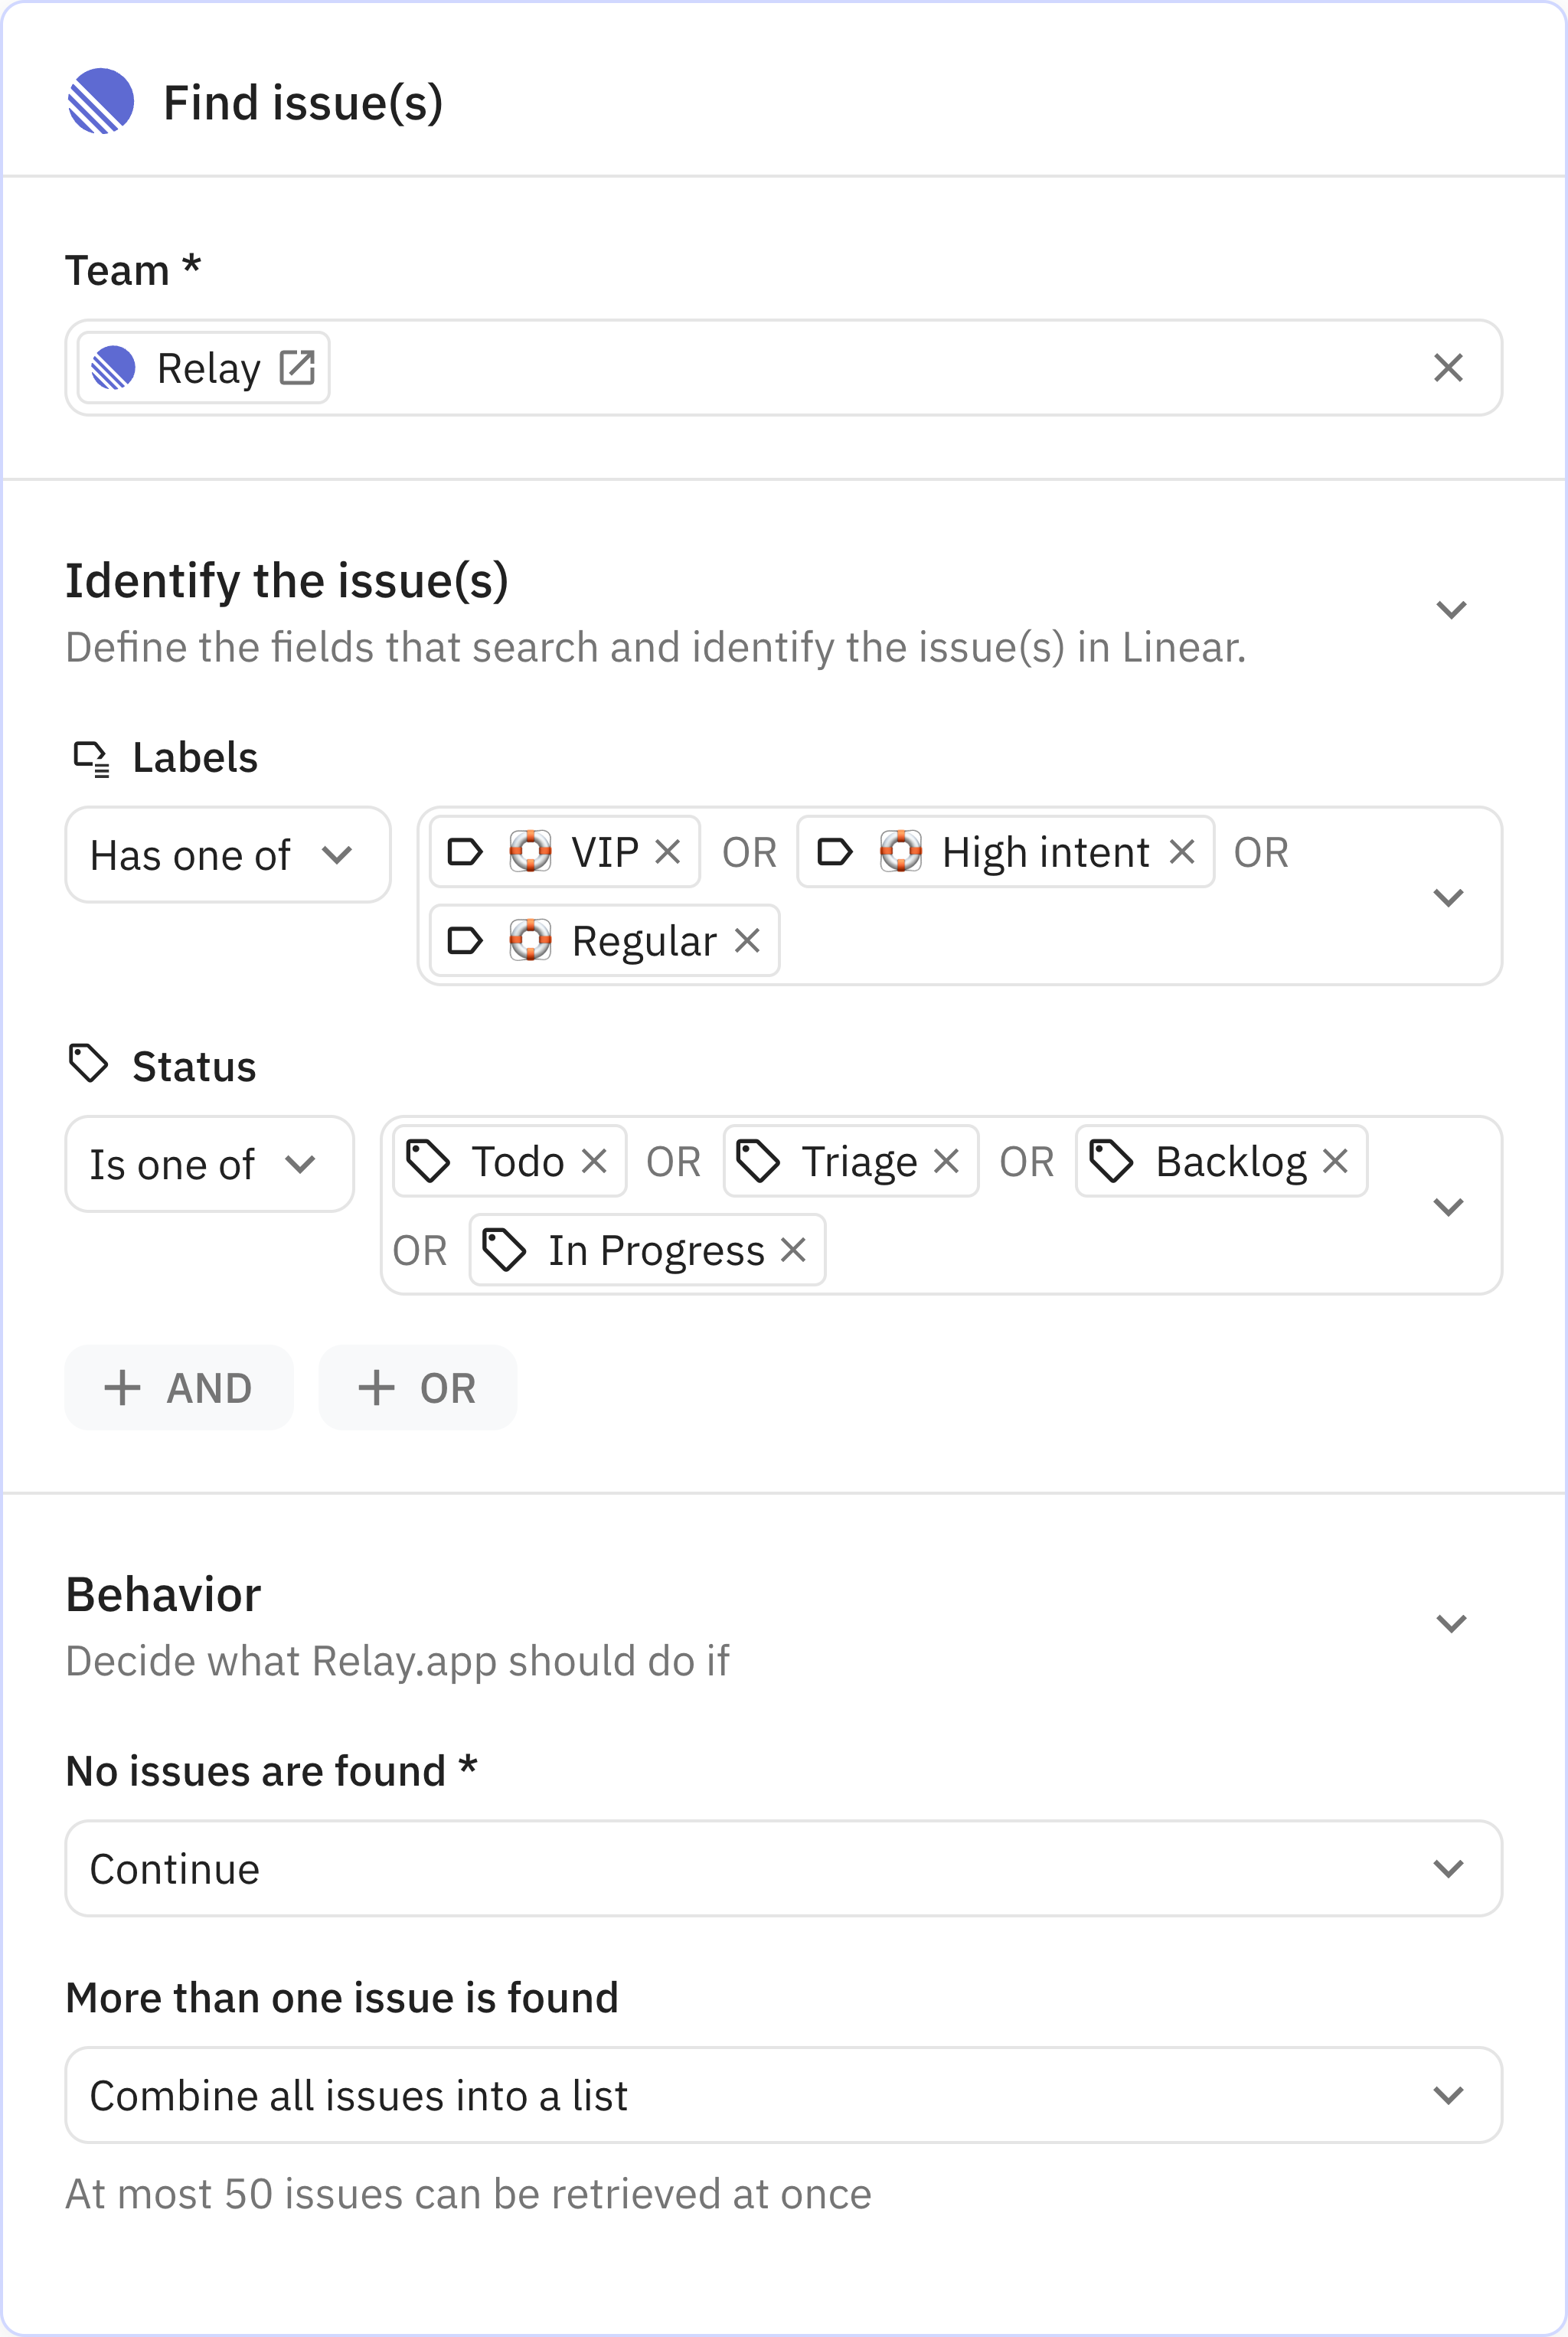Expand the status value selector chevron

click(1448, 1206)
